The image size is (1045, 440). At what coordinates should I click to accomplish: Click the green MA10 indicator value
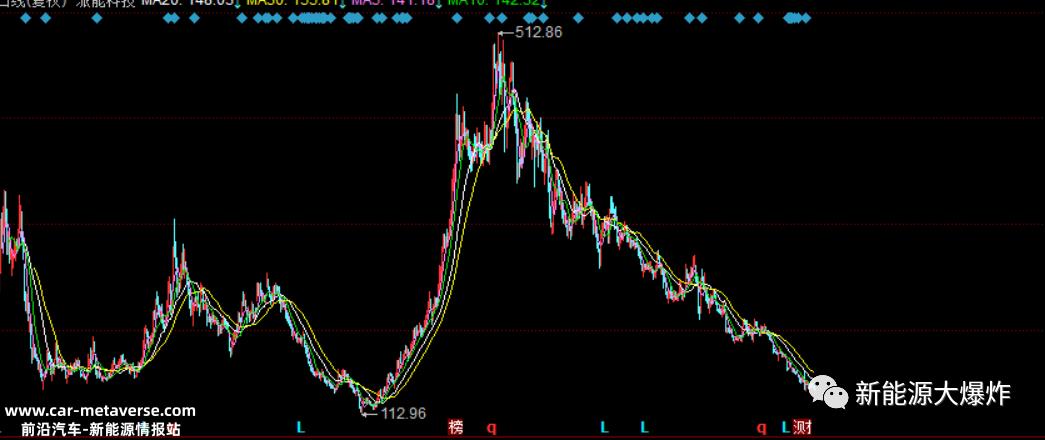coord(496,3)
